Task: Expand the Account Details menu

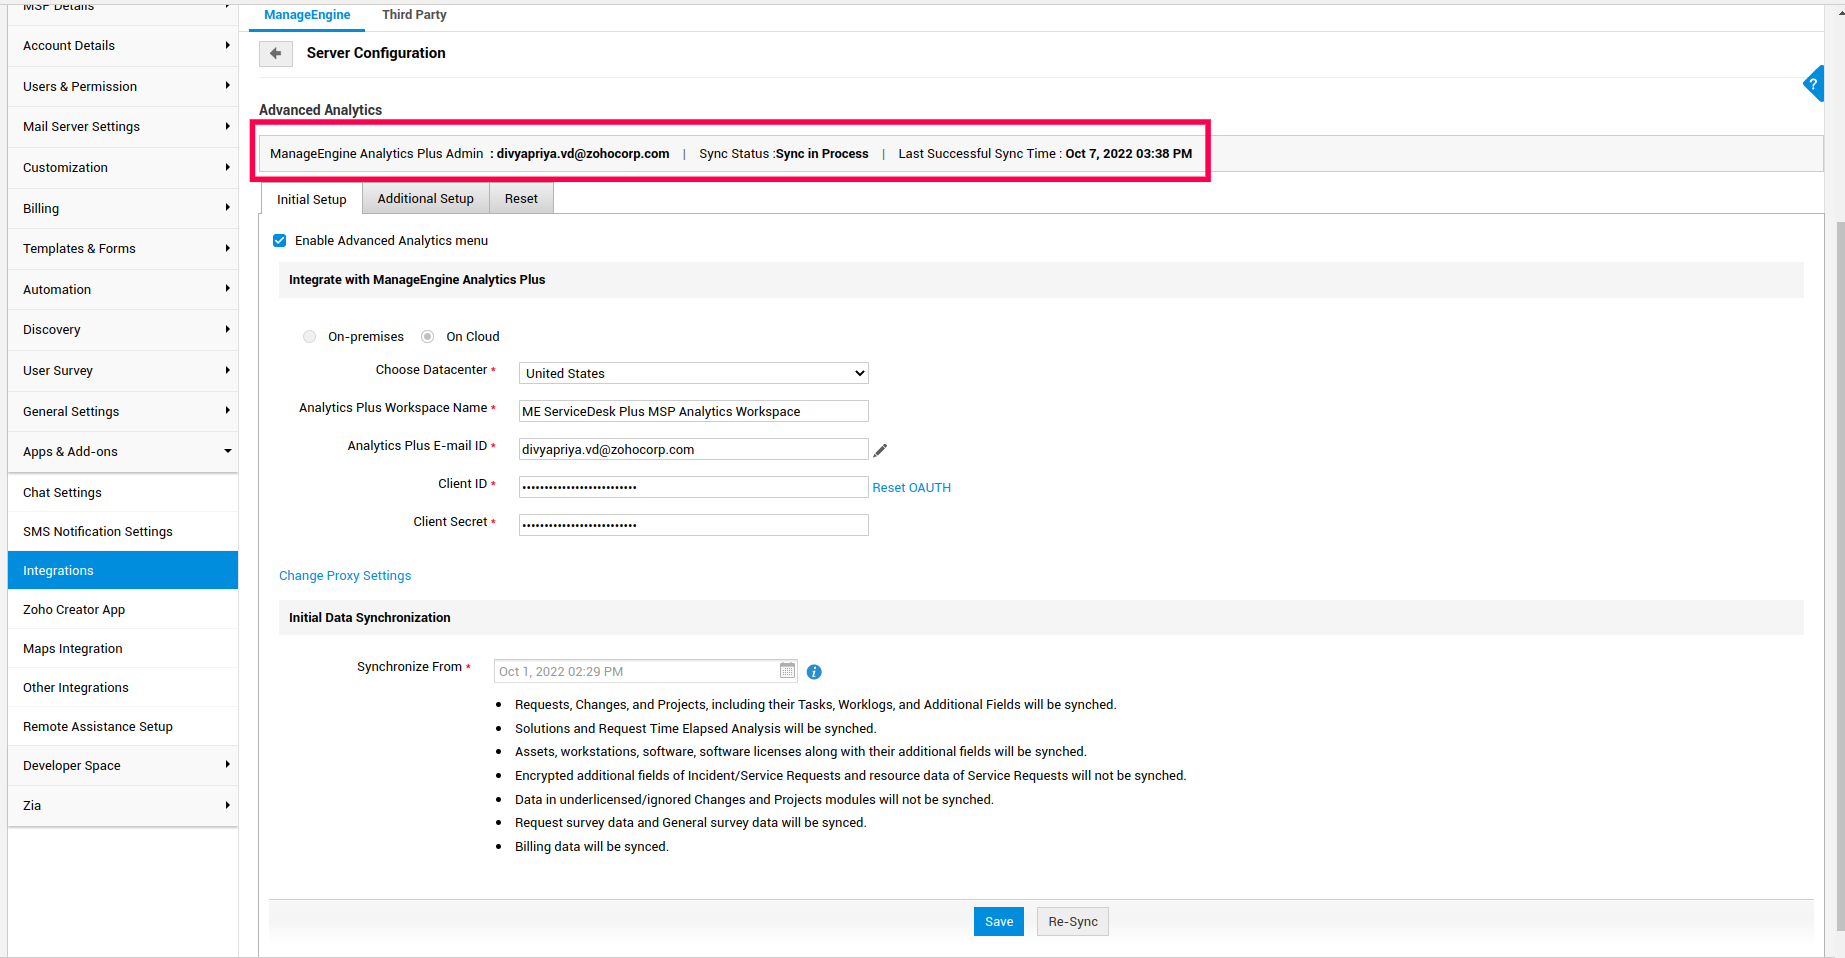Action: pos(123,46)
